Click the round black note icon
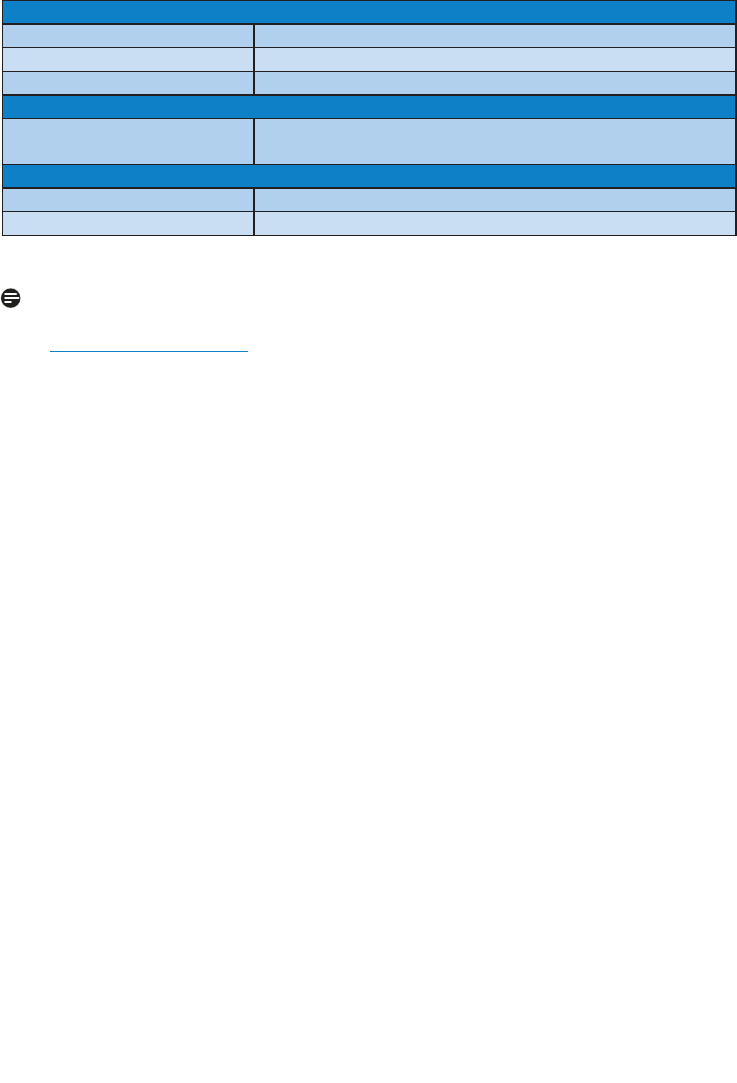The image size is (737, 1083). pos(11,298)
